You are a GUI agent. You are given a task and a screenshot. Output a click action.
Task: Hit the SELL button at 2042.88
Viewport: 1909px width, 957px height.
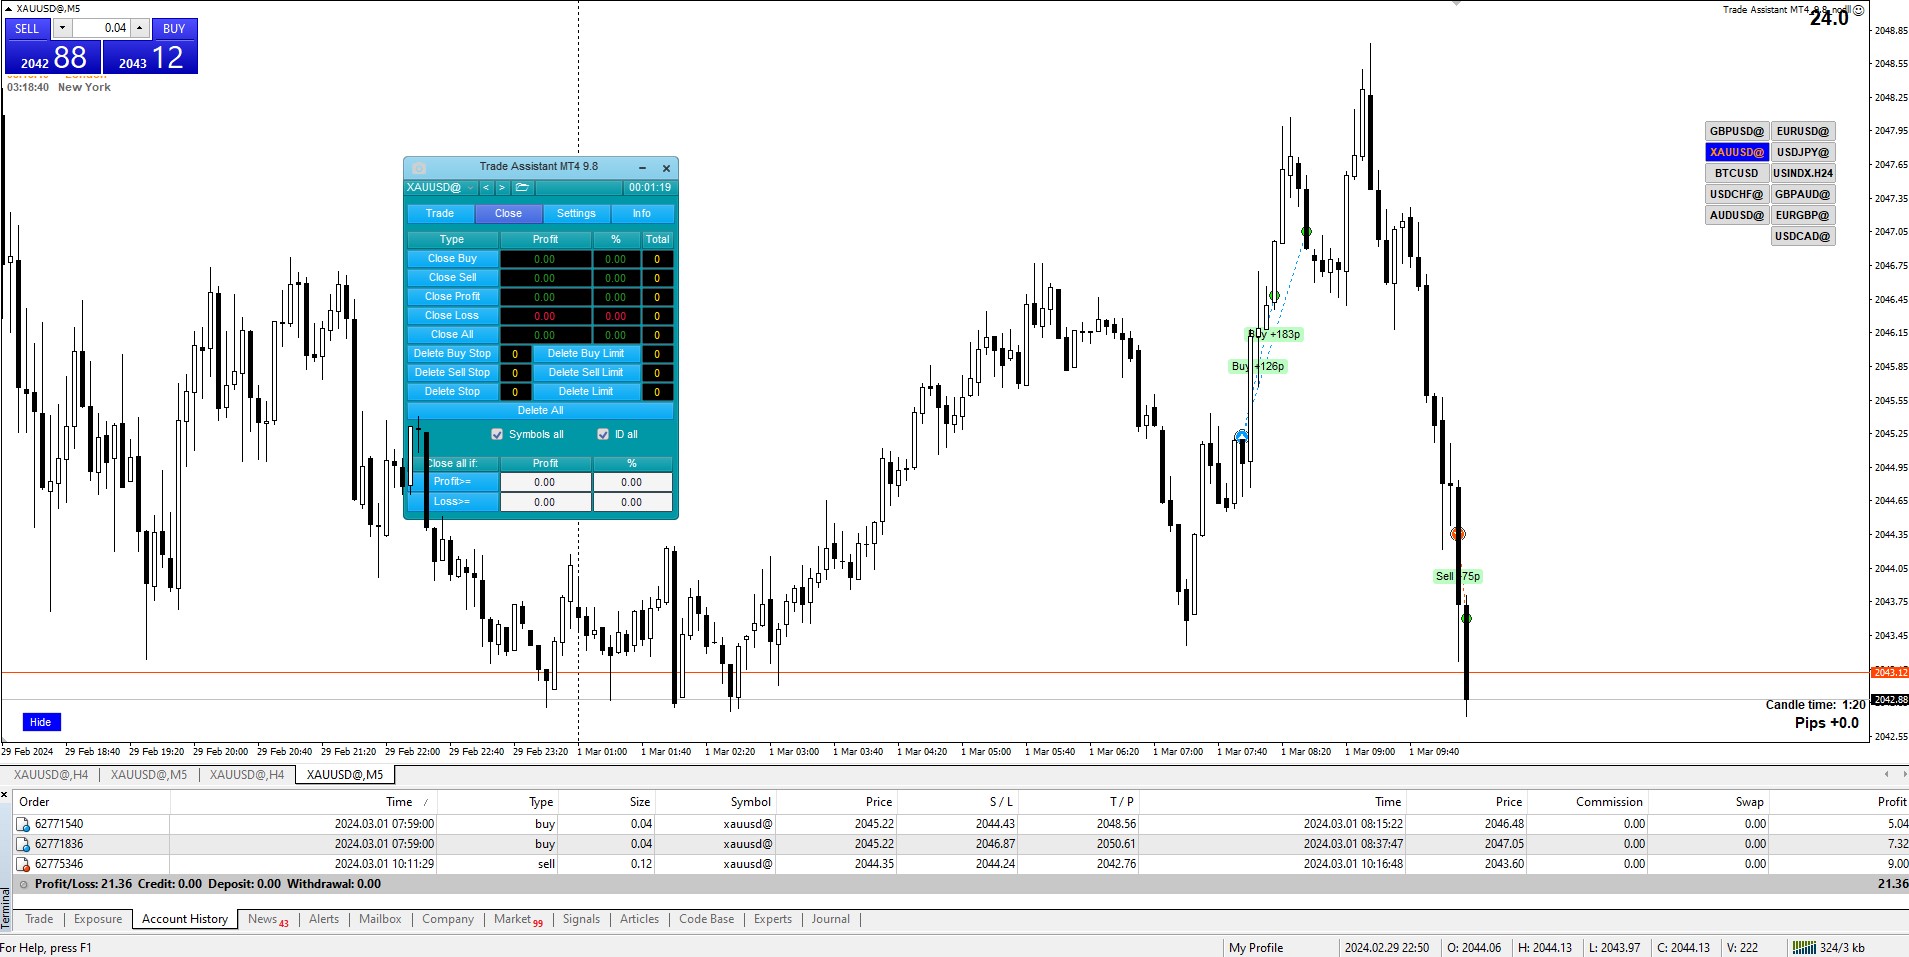pyautogui.click(x=52, y=57)
